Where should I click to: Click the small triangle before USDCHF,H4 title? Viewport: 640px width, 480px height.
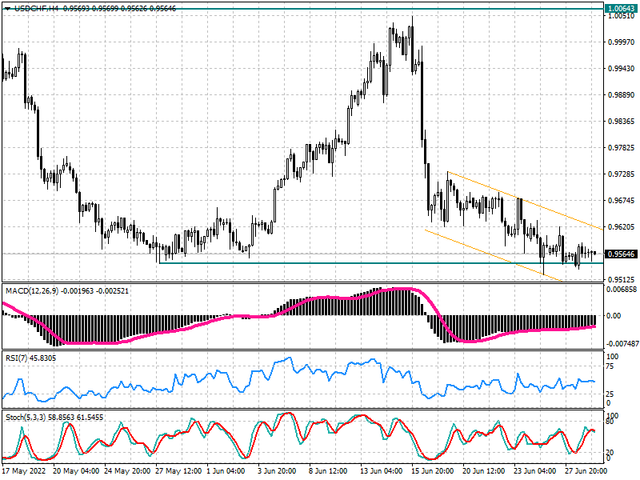pyautogui.click(x=6, y=5)
